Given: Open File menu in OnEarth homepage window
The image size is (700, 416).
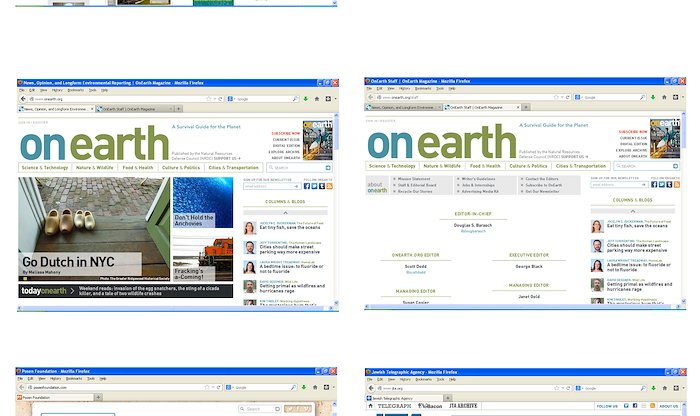Looking at the screenshot, I should [x=21, y=90].
